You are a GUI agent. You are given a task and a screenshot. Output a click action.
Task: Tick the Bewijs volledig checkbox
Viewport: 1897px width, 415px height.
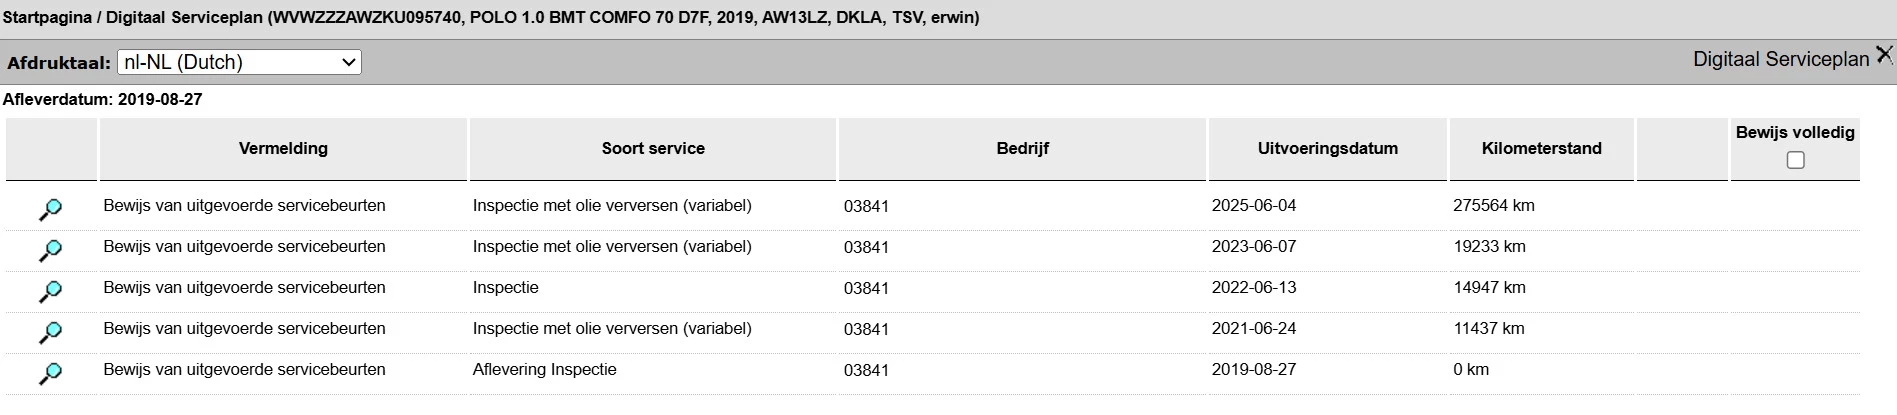click(1795, 160)
